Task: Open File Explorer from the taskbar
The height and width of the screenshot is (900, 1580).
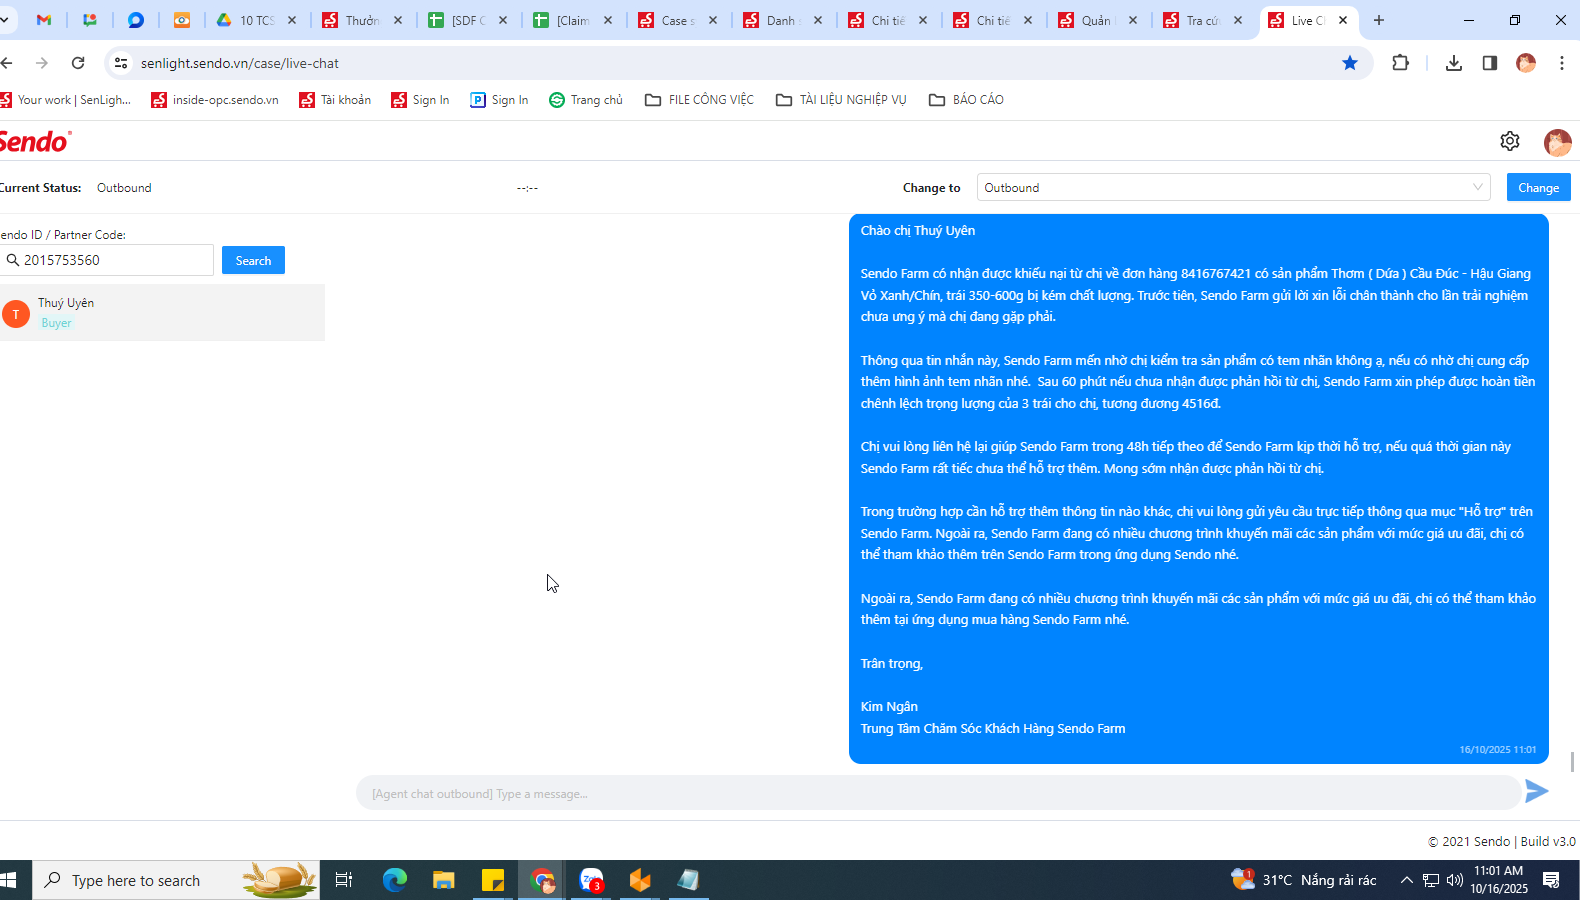Action: 444,880
